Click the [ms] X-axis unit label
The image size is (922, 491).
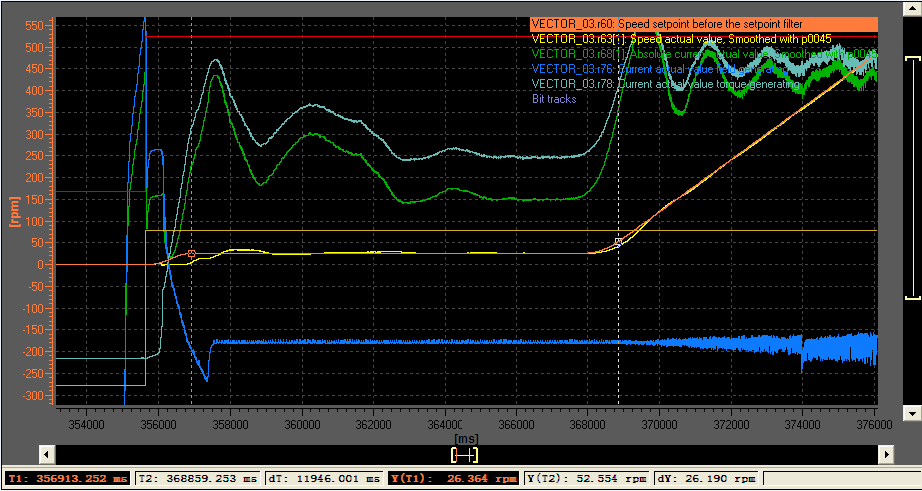coord(466,439)
